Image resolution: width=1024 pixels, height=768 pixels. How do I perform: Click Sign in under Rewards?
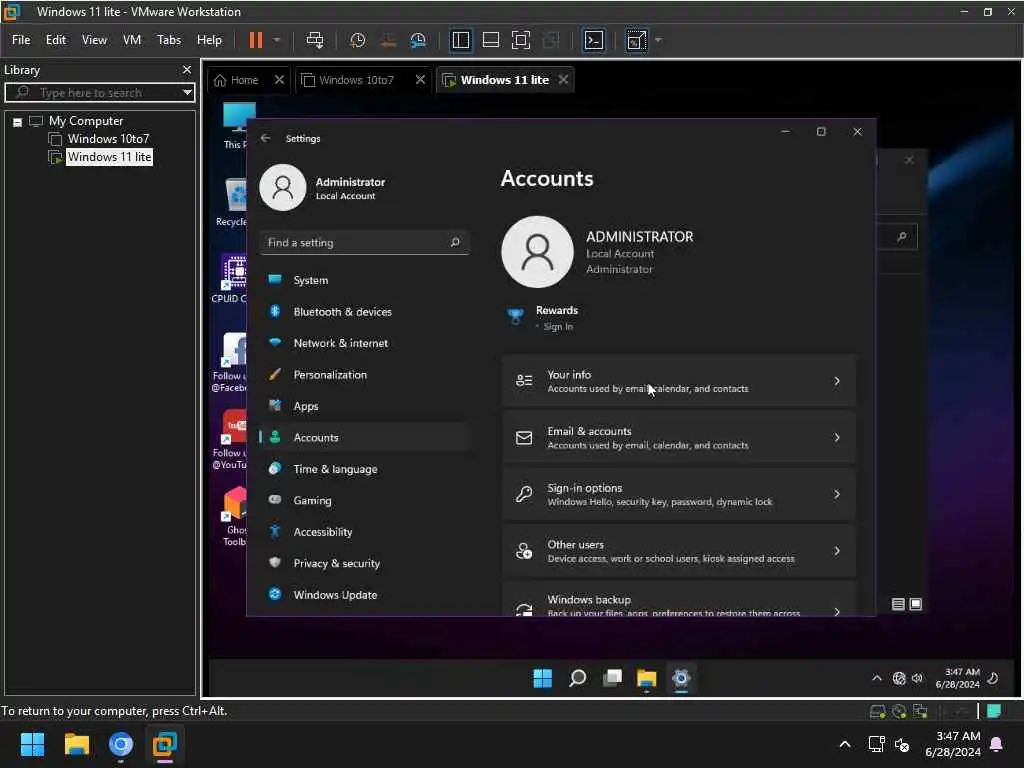click(558, 327)
